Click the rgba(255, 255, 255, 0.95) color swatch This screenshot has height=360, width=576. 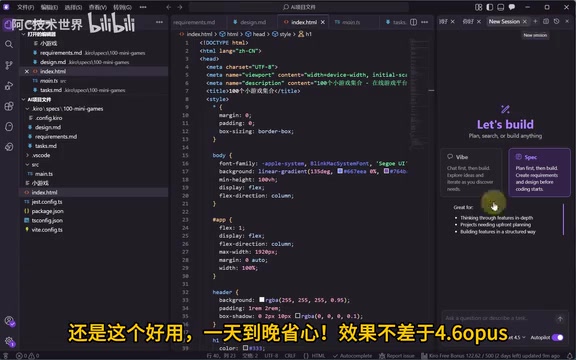point(262,300)
